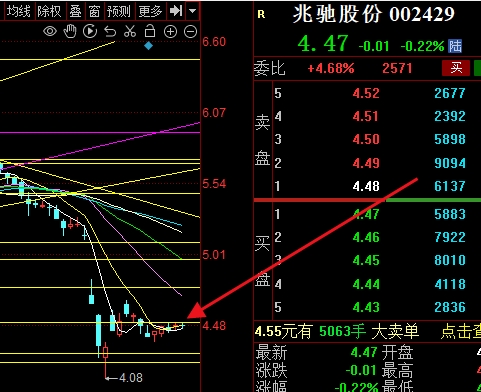This screenshot has width=481, height=392.
Task: Click the 点击查 link text
Action: (x=461, y=331)
